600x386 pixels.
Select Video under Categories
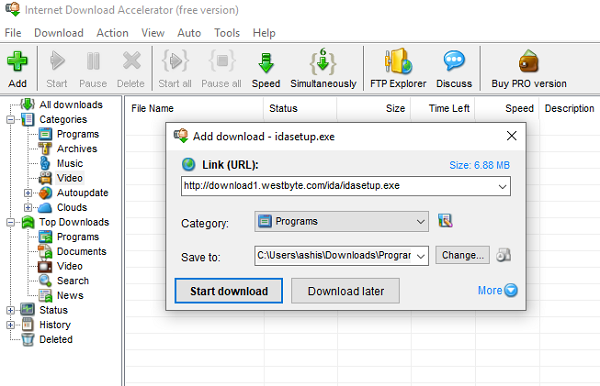click(x=70, y=178)
